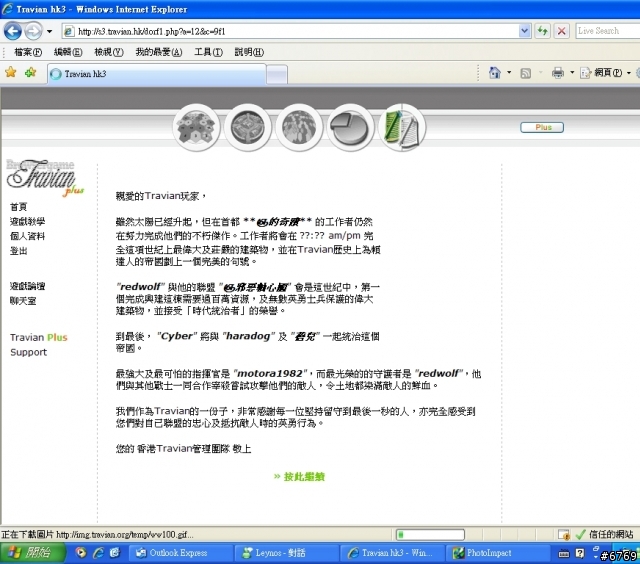Image resolution: width=640 pixels, height=564 pixels.
Task: Click the Refresh page icon
Action: tap(542, 31)
